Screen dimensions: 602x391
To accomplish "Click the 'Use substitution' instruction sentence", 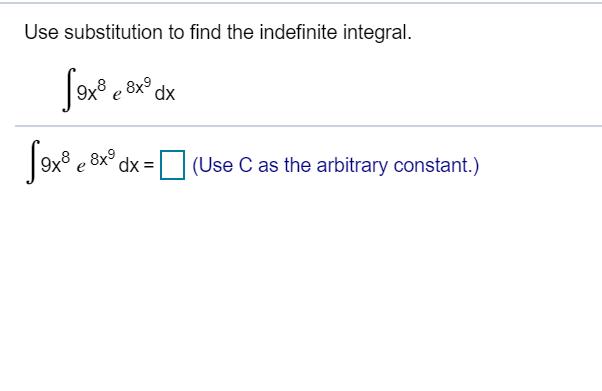I will 218,32.
